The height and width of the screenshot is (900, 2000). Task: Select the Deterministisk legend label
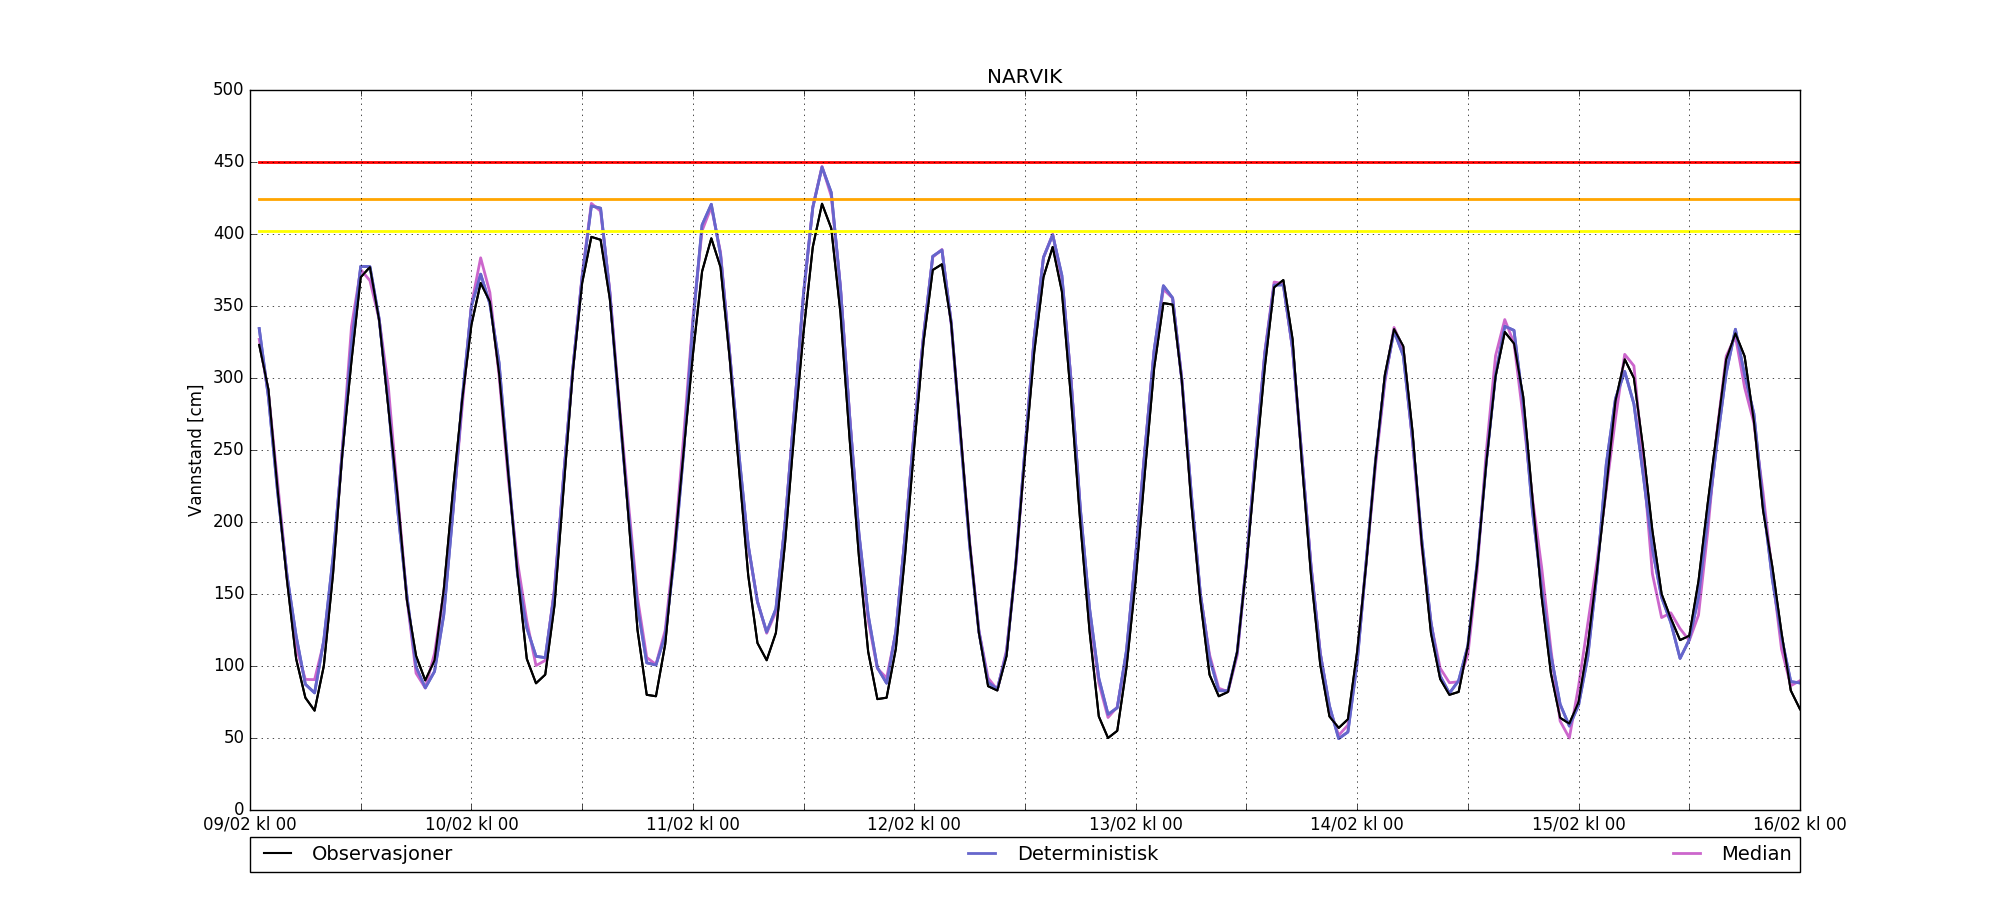click(x=1087, y=854)
